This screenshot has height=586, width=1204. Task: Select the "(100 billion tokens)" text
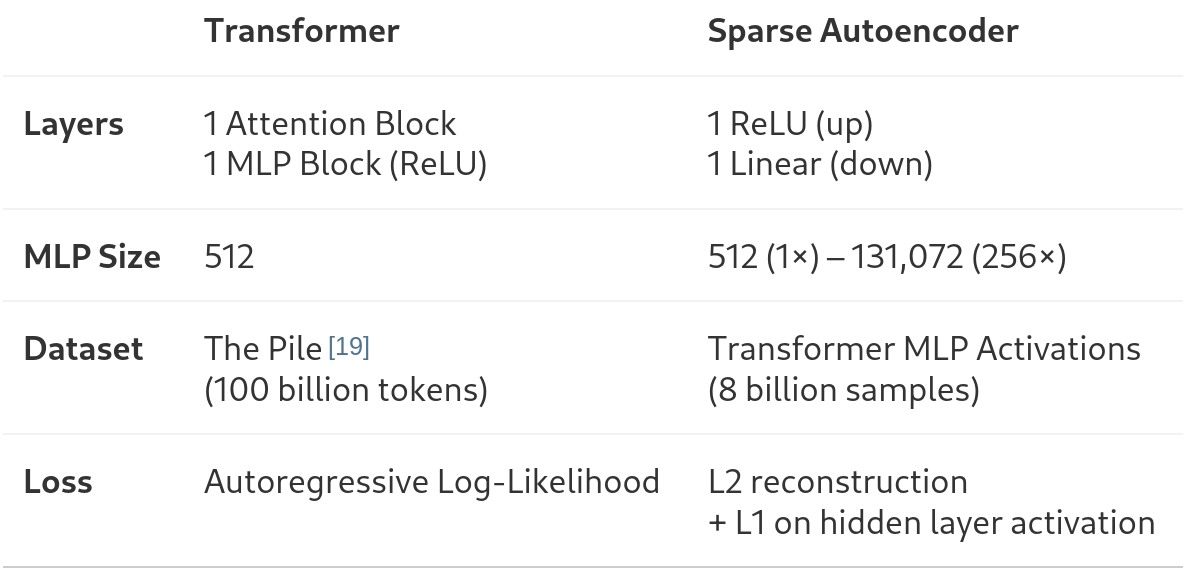pyautogui.click(x=345, y=388)
